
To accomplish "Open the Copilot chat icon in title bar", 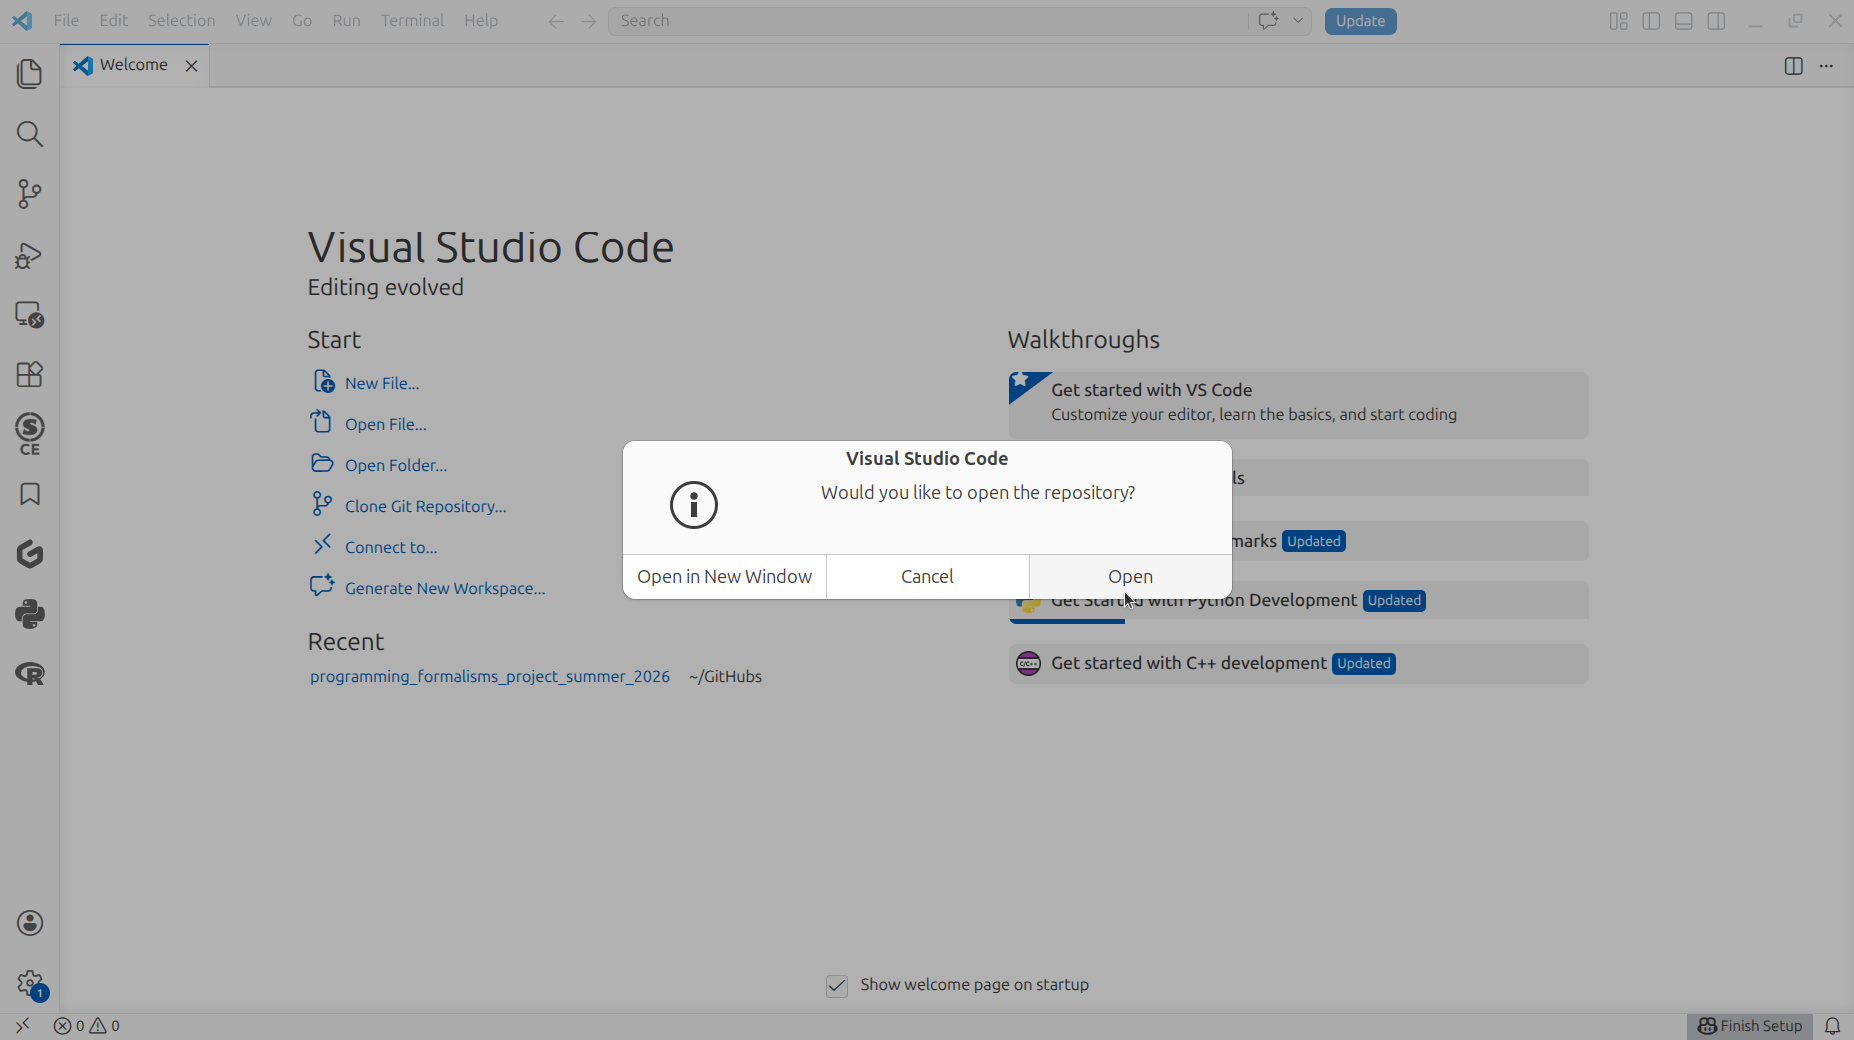I will coord(1268,21).
